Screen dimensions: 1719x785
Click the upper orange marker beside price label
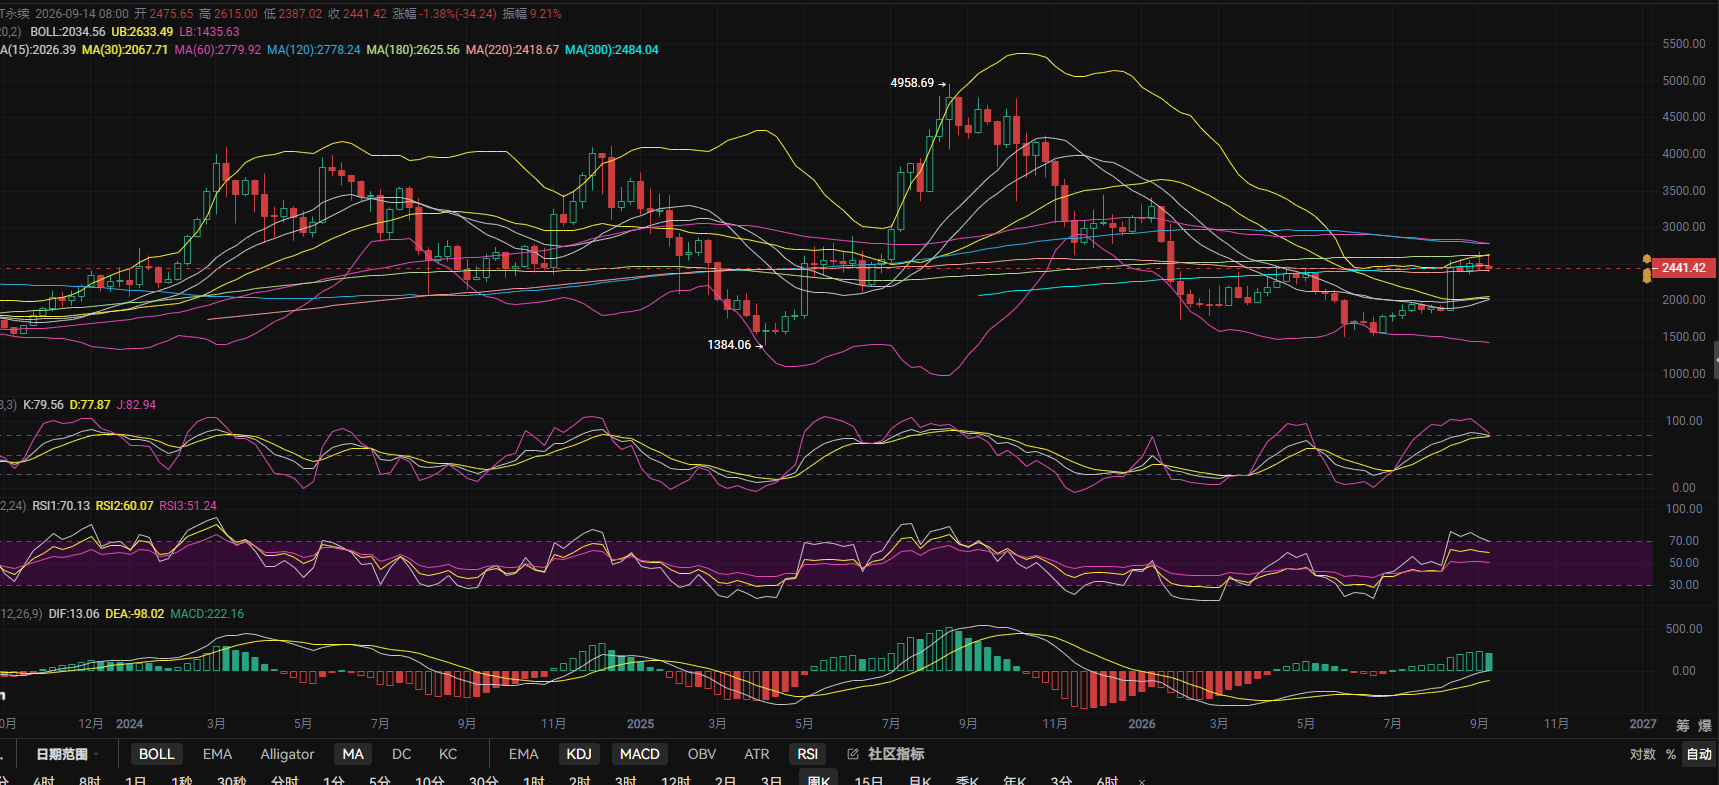1646,260
